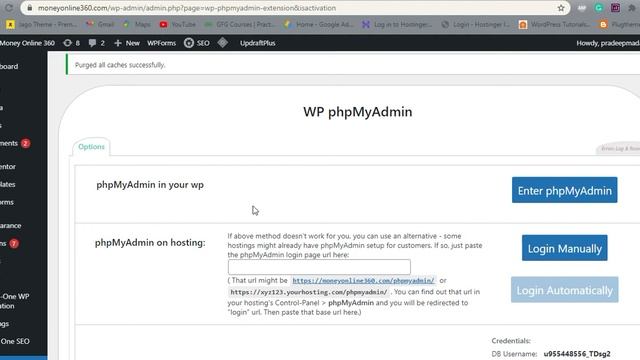Click the Login Manually button

click(x=564, y=248)
